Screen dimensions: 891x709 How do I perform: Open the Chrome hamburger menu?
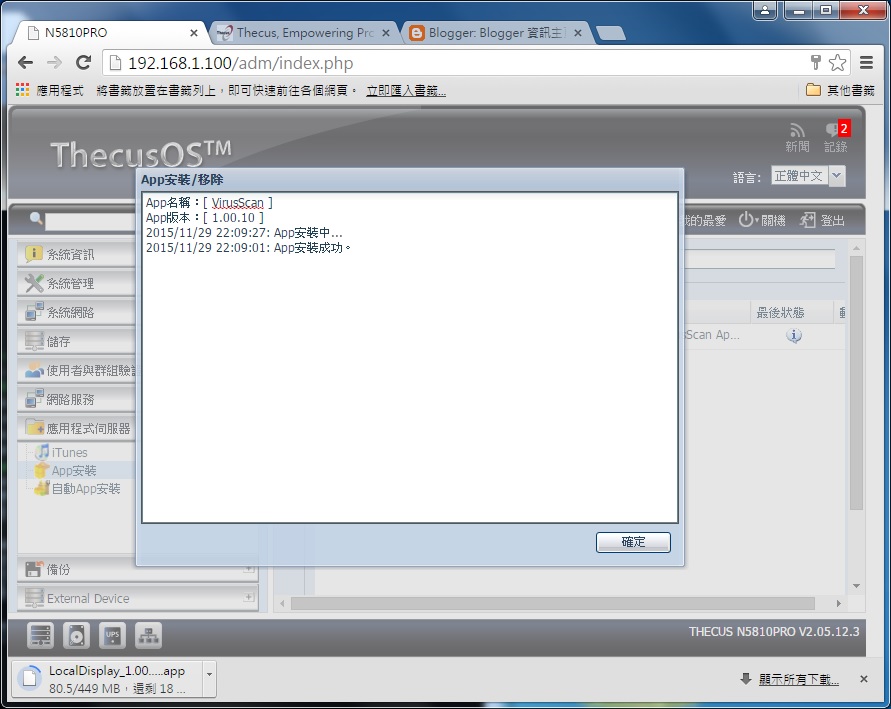coord(867,62)
